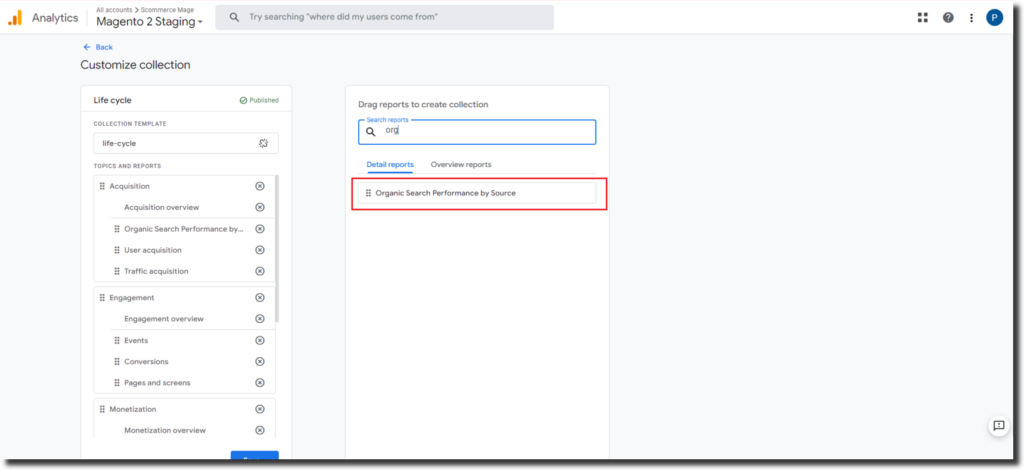Viewport: 1024px width, 470px height.
Task: Select the Conversions report item
Action: (146, 362)
